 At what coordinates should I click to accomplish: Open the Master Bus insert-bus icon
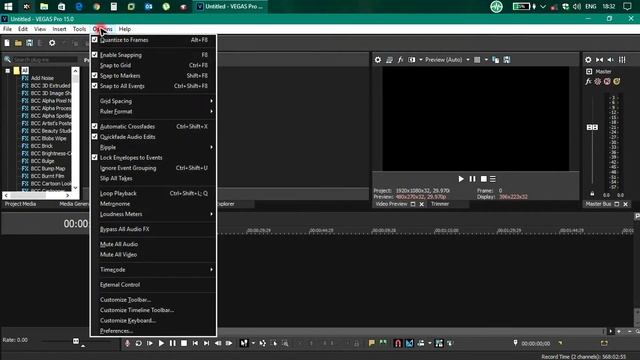pos(589,71)
